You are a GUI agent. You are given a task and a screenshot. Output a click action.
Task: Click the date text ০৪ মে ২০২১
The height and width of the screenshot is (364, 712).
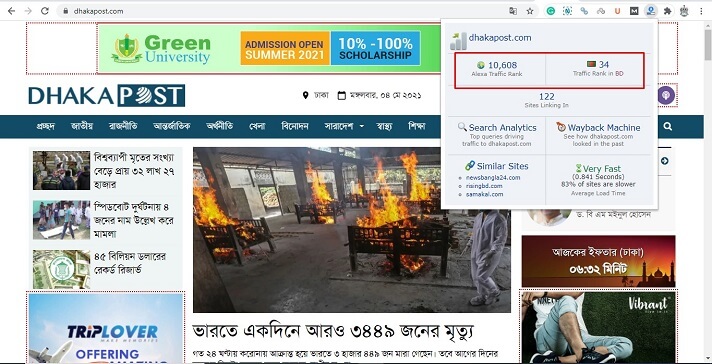pyautogui.click(x=400, y=95)
